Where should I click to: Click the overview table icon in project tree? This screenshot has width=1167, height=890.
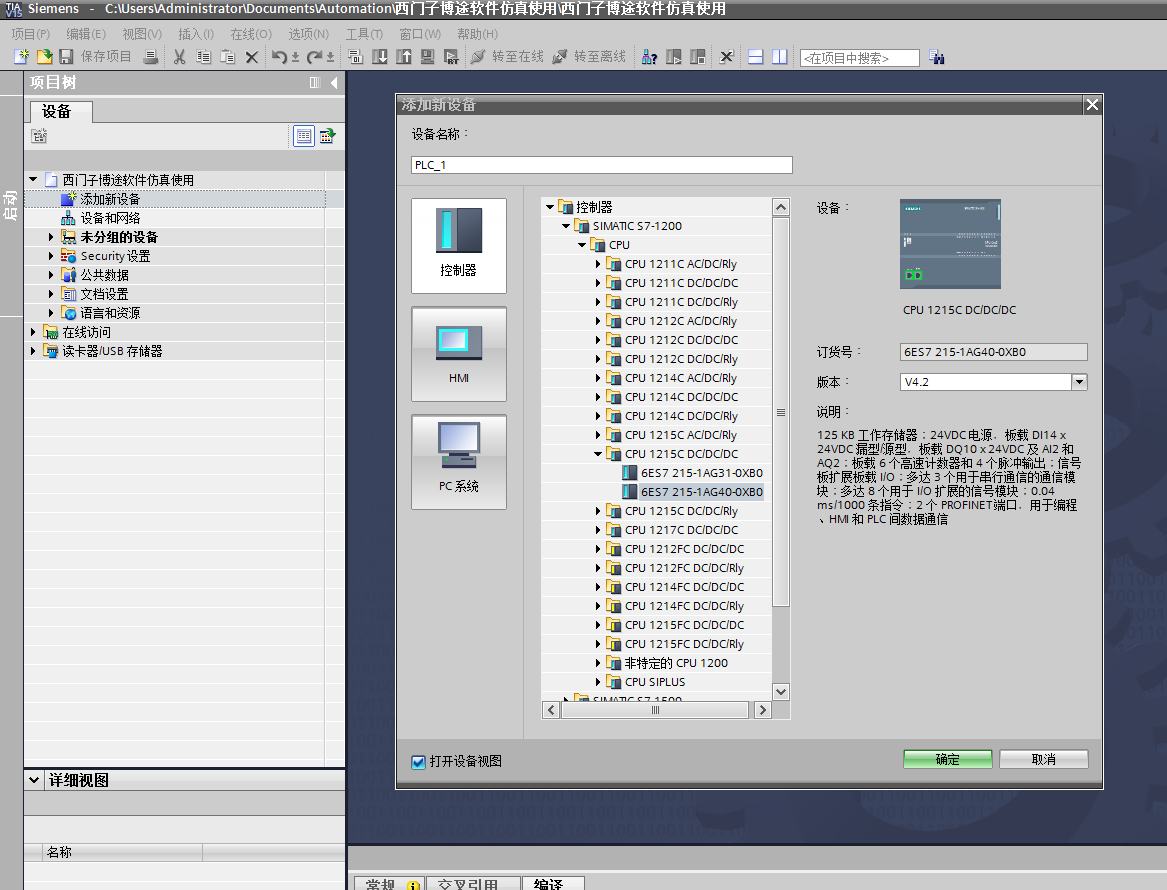(x=304, y=135)
